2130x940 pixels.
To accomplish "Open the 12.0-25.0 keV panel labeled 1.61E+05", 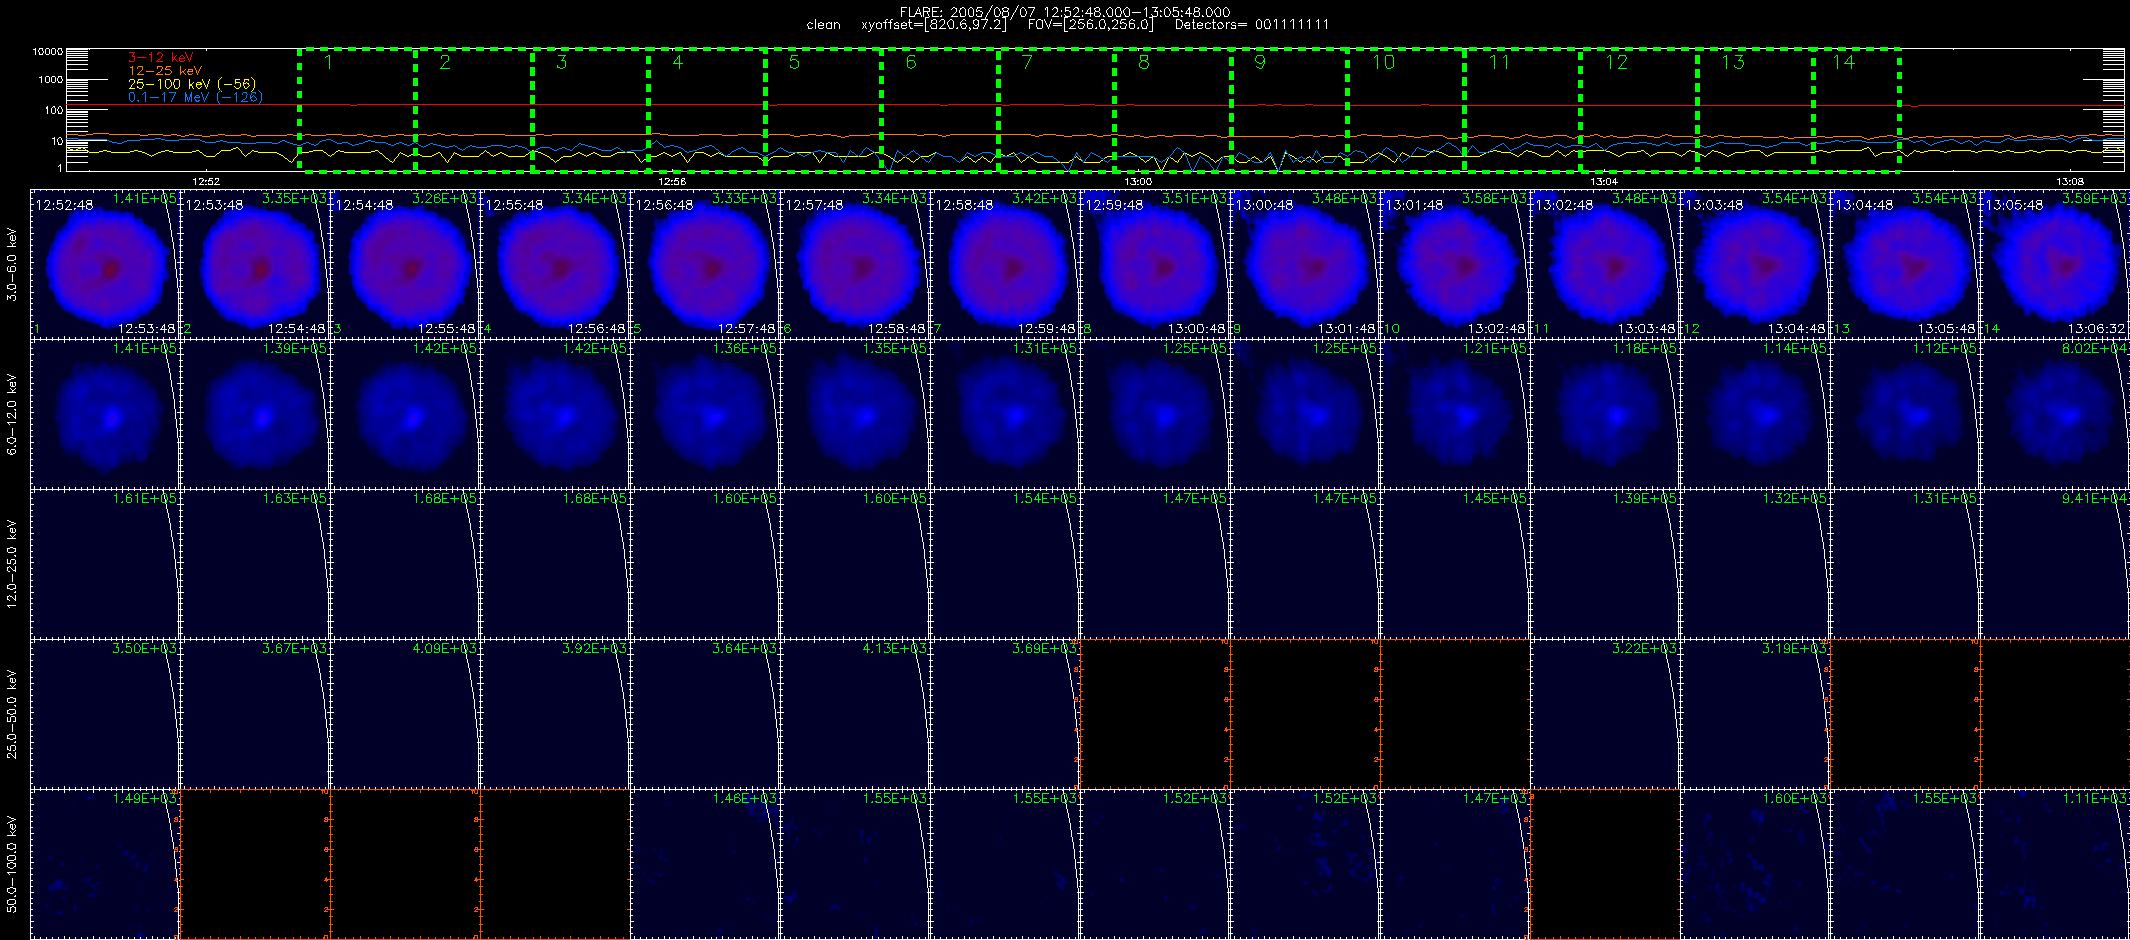I will (x=105, y=564).
